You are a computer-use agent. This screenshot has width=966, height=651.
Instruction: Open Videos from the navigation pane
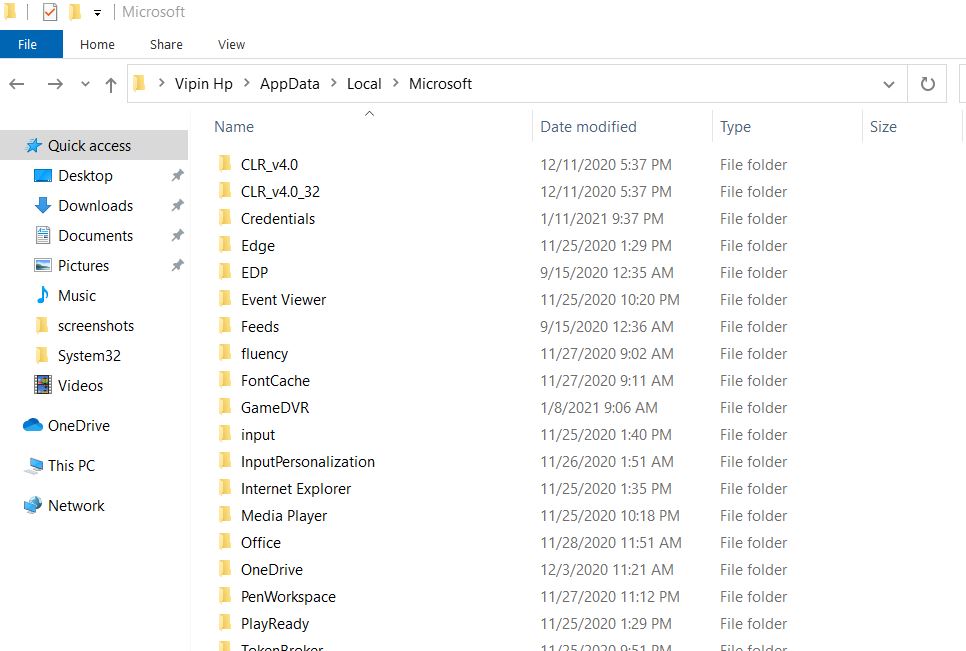[80, 386]
